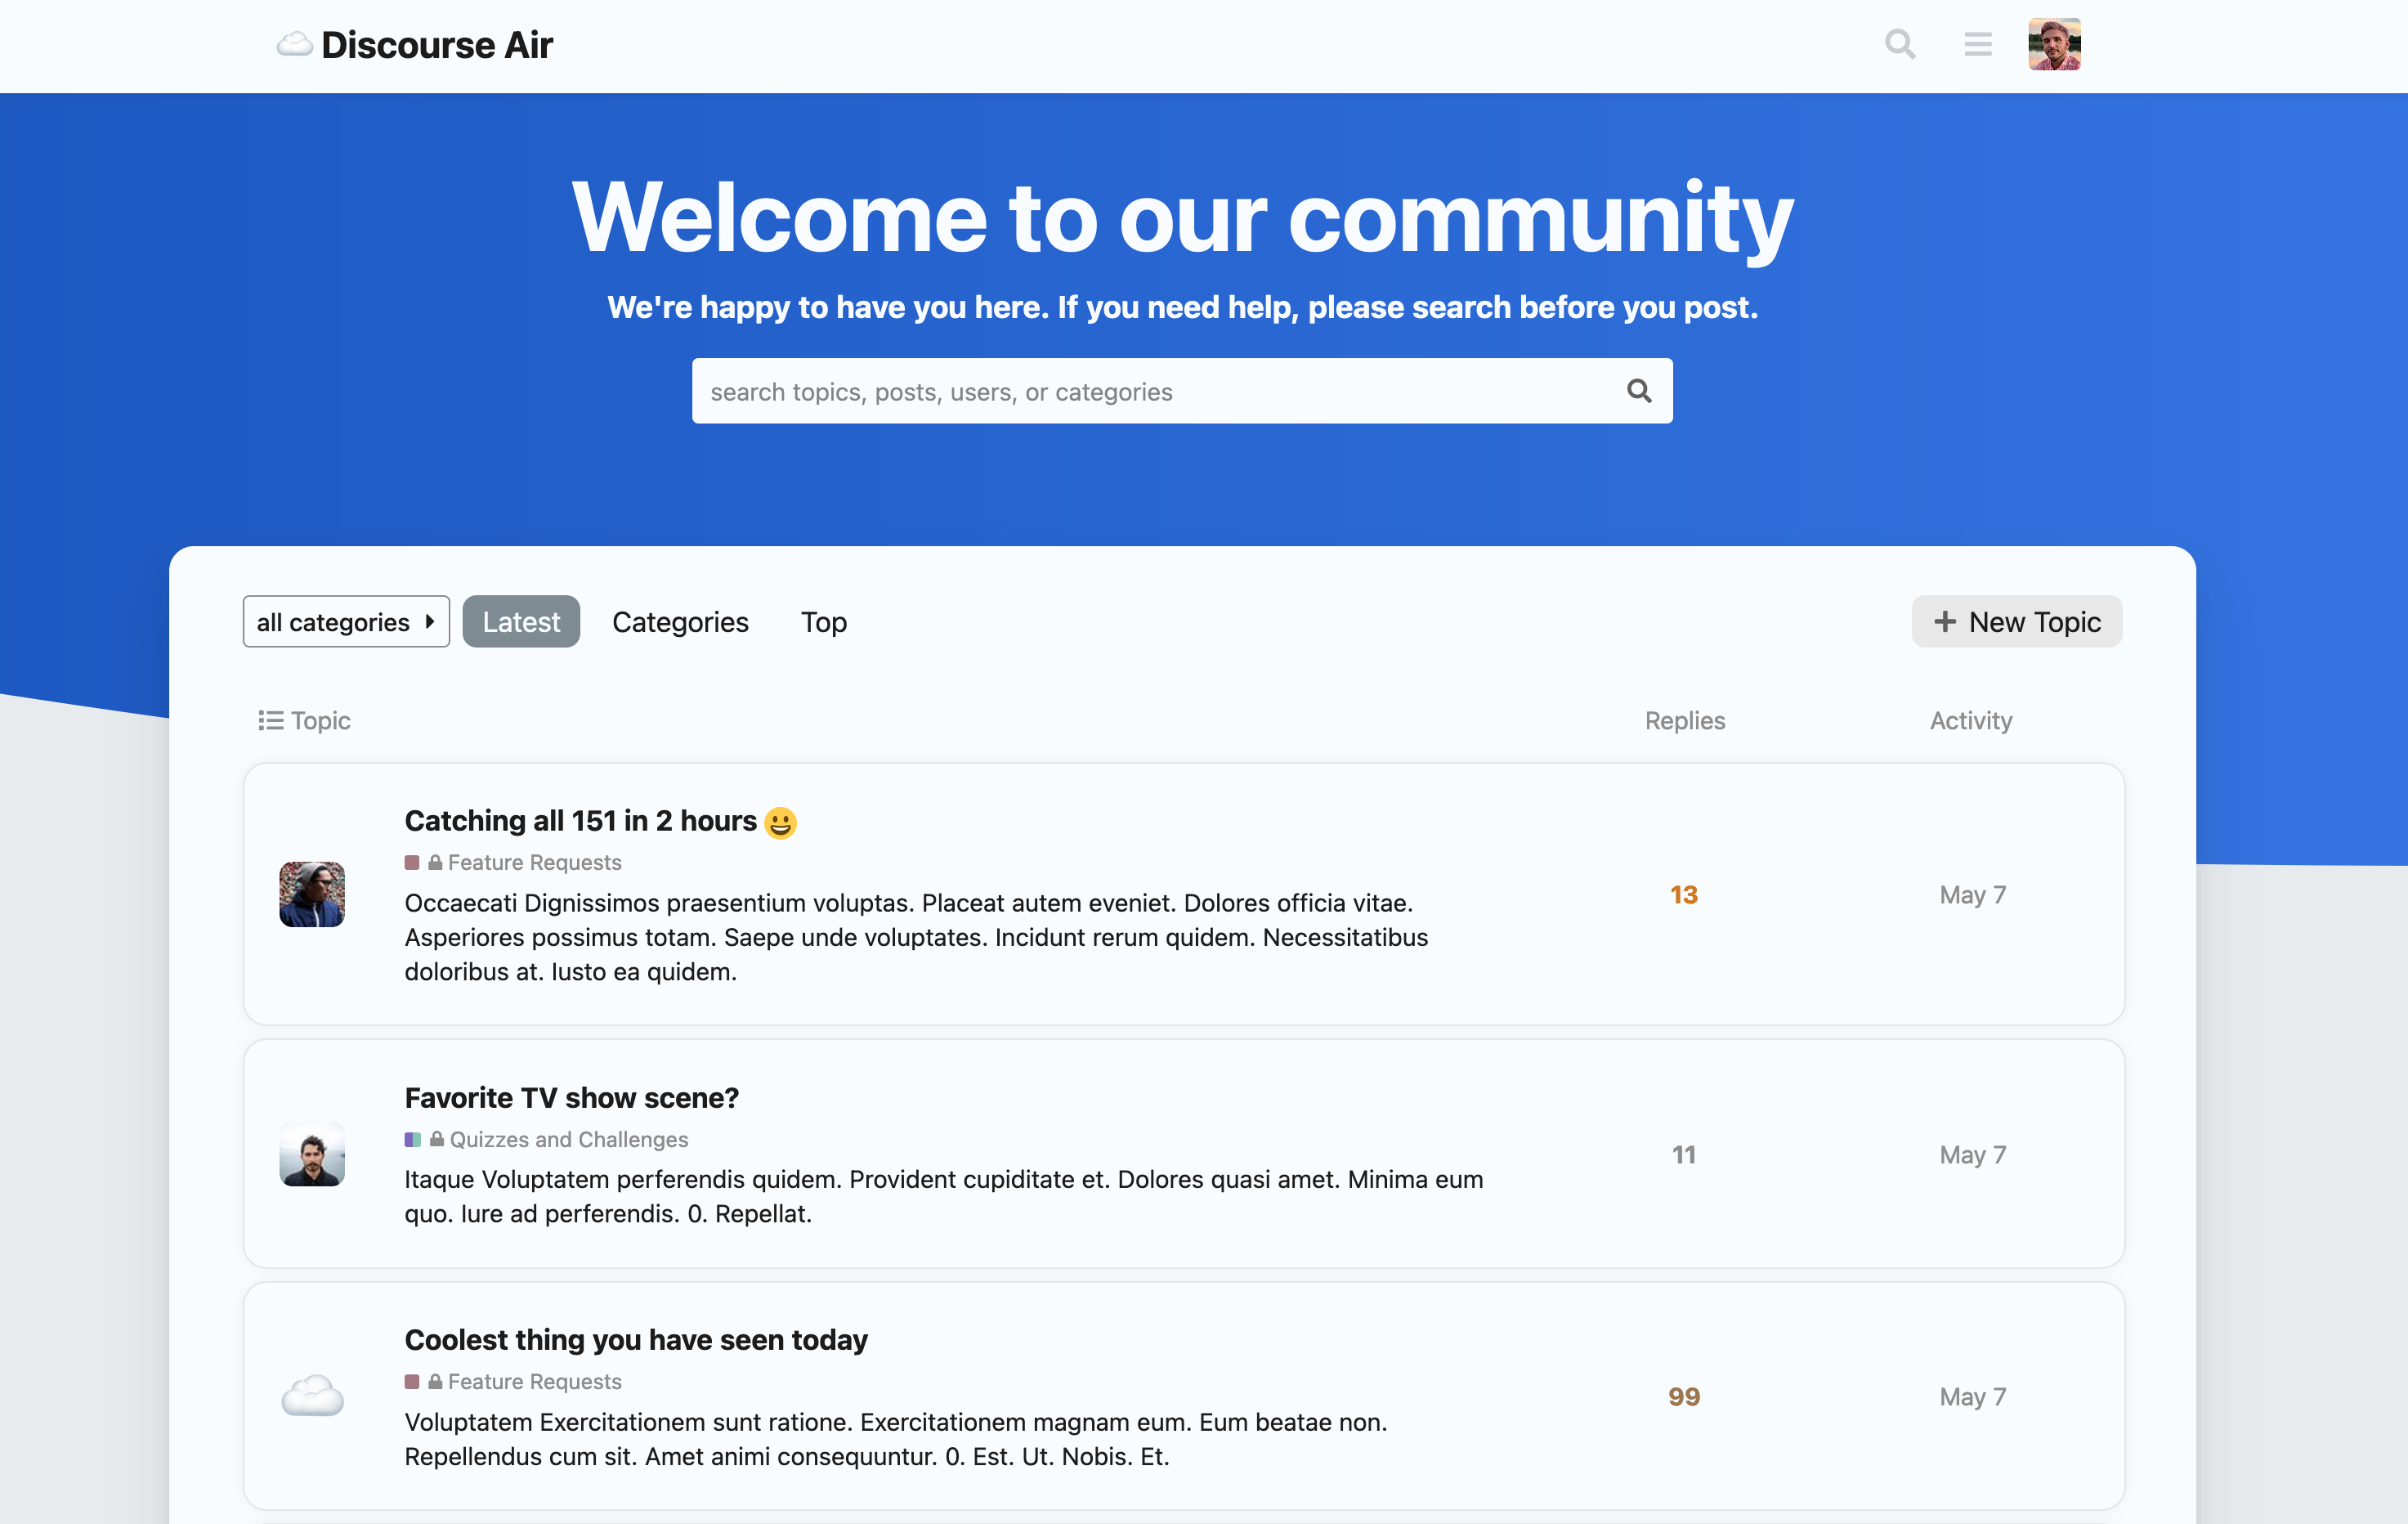Sort topics by the Replies column header
This screenshot has width=2408, height=1524.
click(x=1684, y=720)
